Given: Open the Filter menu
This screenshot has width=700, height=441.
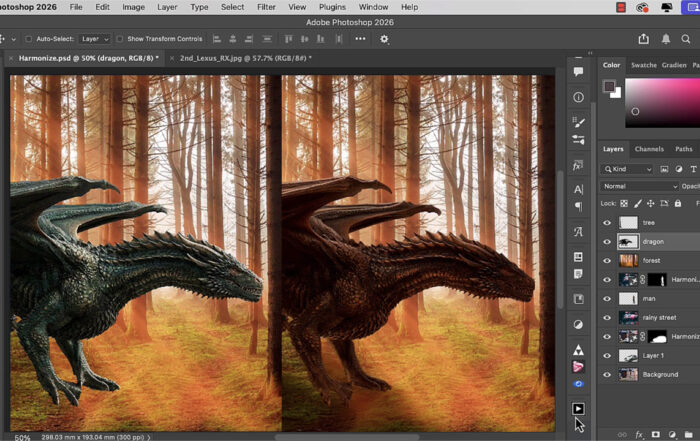Looking at the screenshot, I should coord(266,7).
